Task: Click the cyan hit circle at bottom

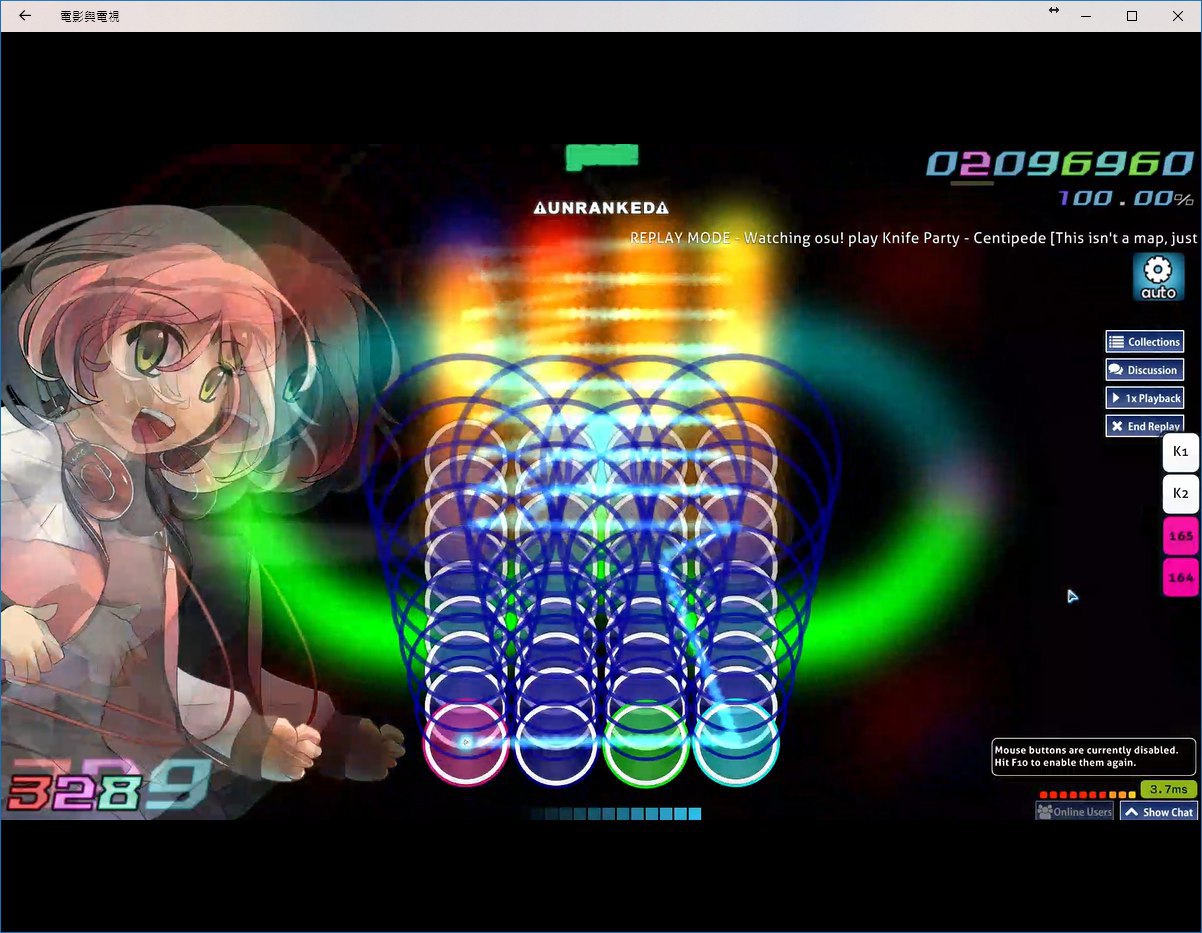Action: pos(735,743)
